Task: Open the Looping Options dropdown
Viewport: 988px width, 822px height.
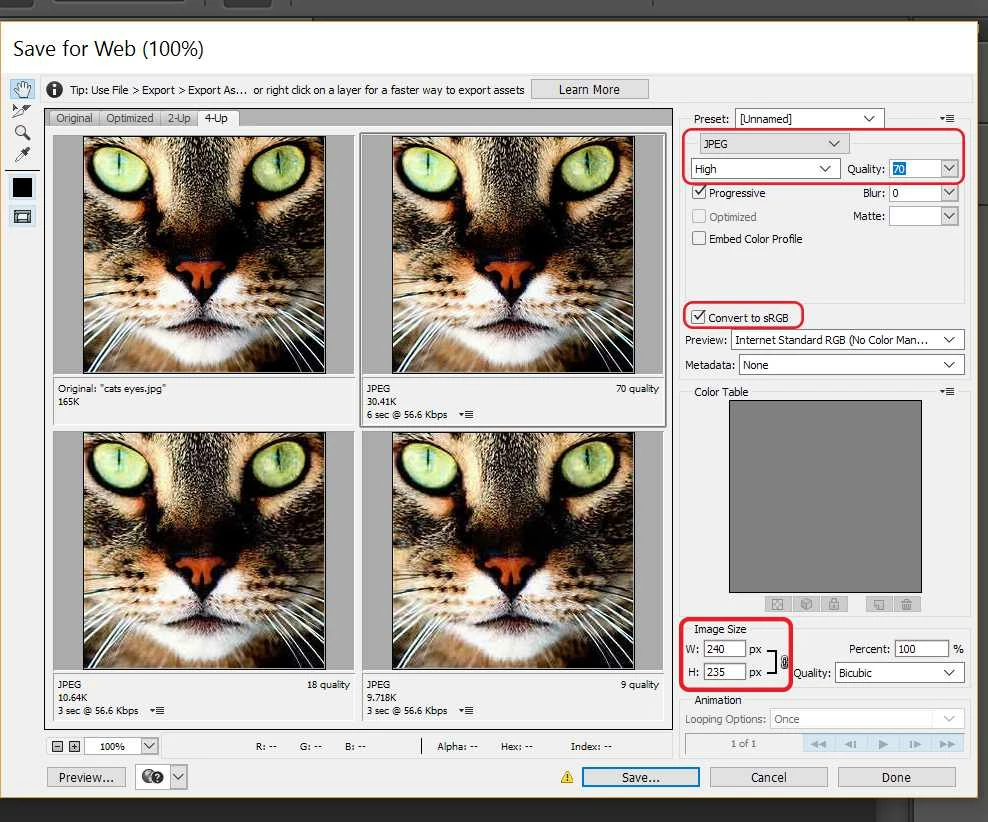Action: (x=869, y=719)
